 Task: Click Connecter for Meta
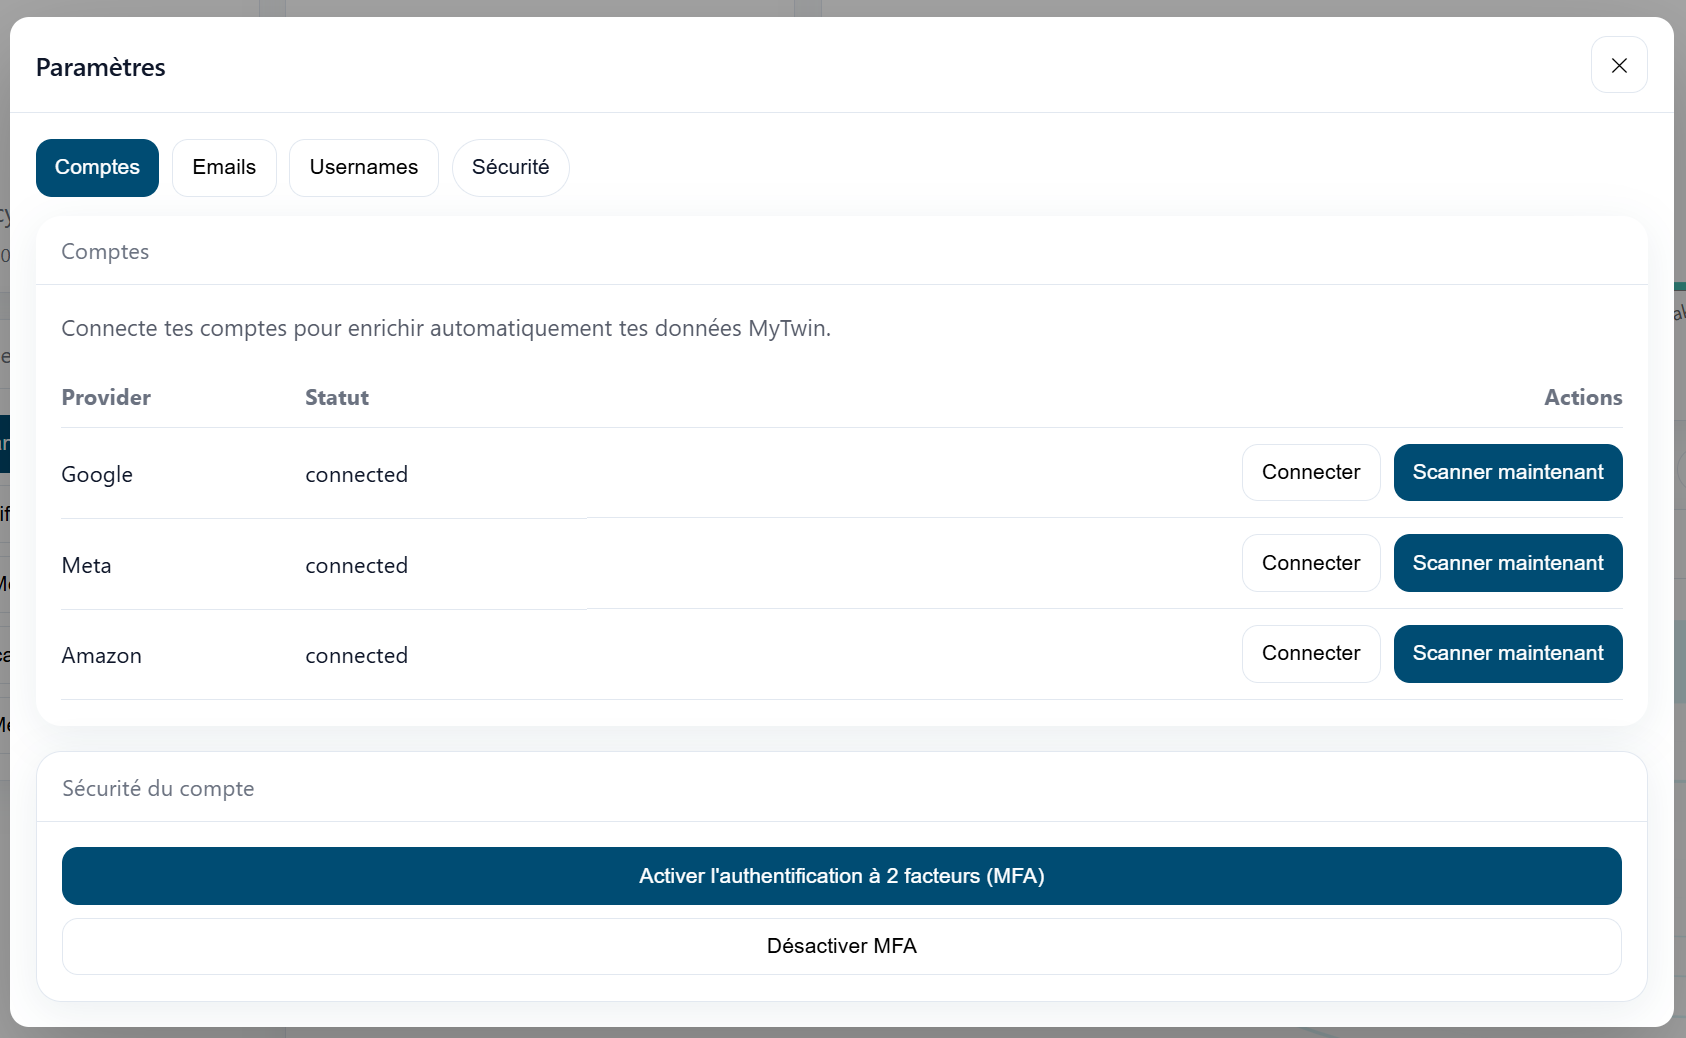(x=1310, y=563)
